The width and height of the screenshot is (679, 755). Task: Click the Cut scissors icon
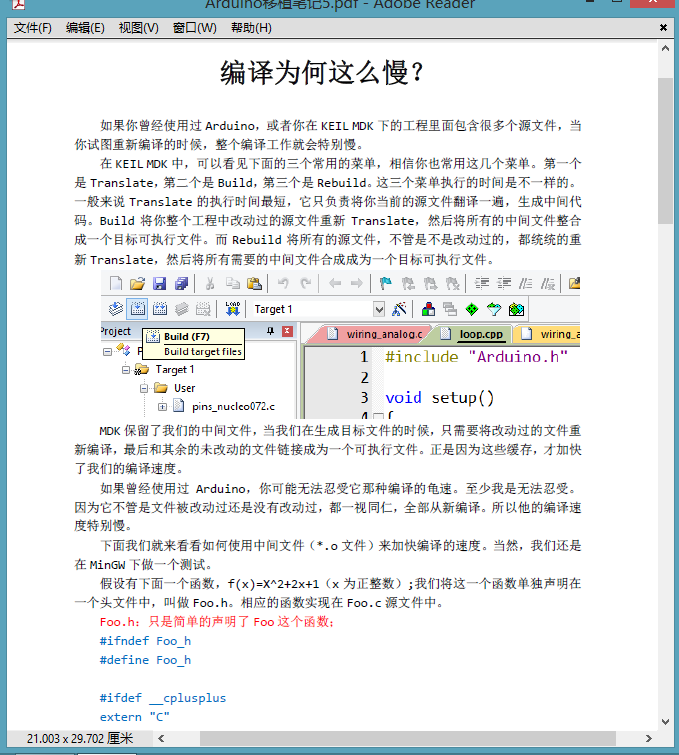[x=210, y=283]
